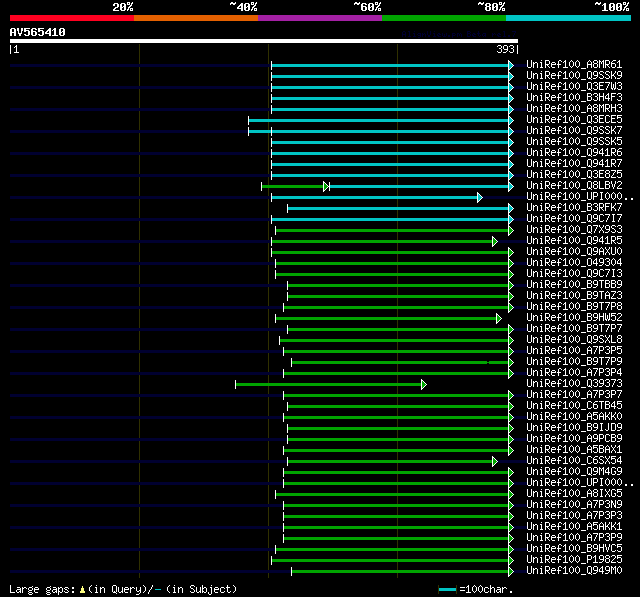Click the query end position 393
Screen dimensions: 640x597
505,49
